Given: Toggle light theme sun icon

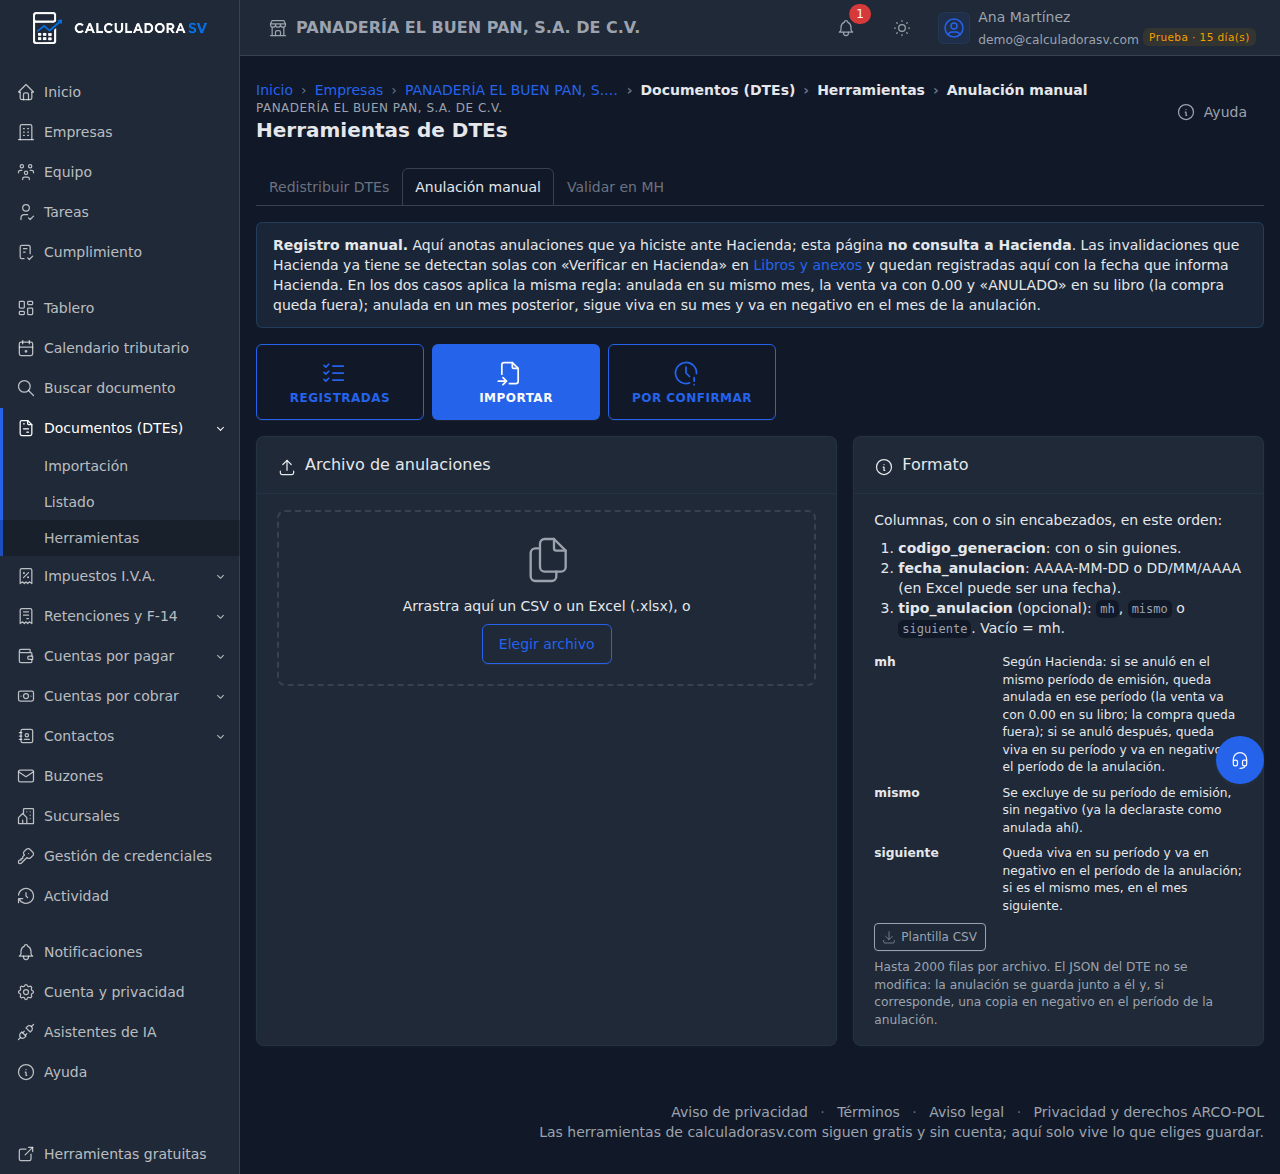Looking at the screenshot, I should coord(902,28).
